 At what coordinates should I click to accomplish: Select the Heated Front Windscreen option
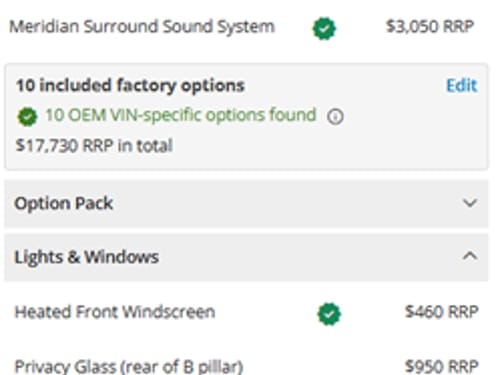click(115, 312)
